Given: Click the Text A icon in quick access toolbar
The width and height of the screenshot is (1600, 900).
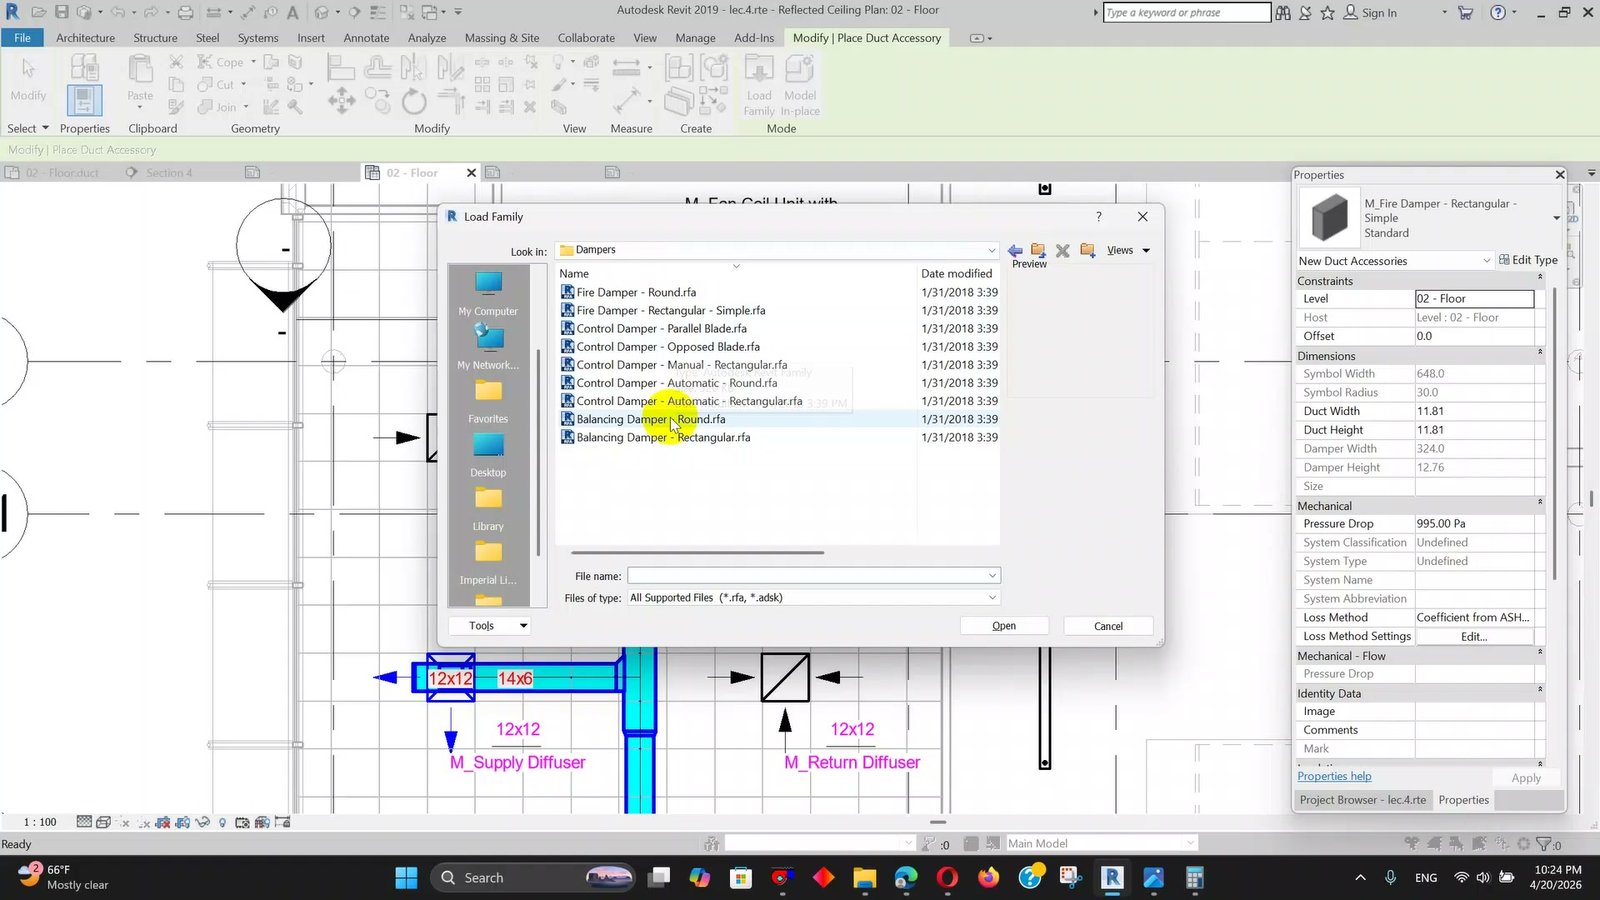Looking at the screenshot, I should click(293, 12).
